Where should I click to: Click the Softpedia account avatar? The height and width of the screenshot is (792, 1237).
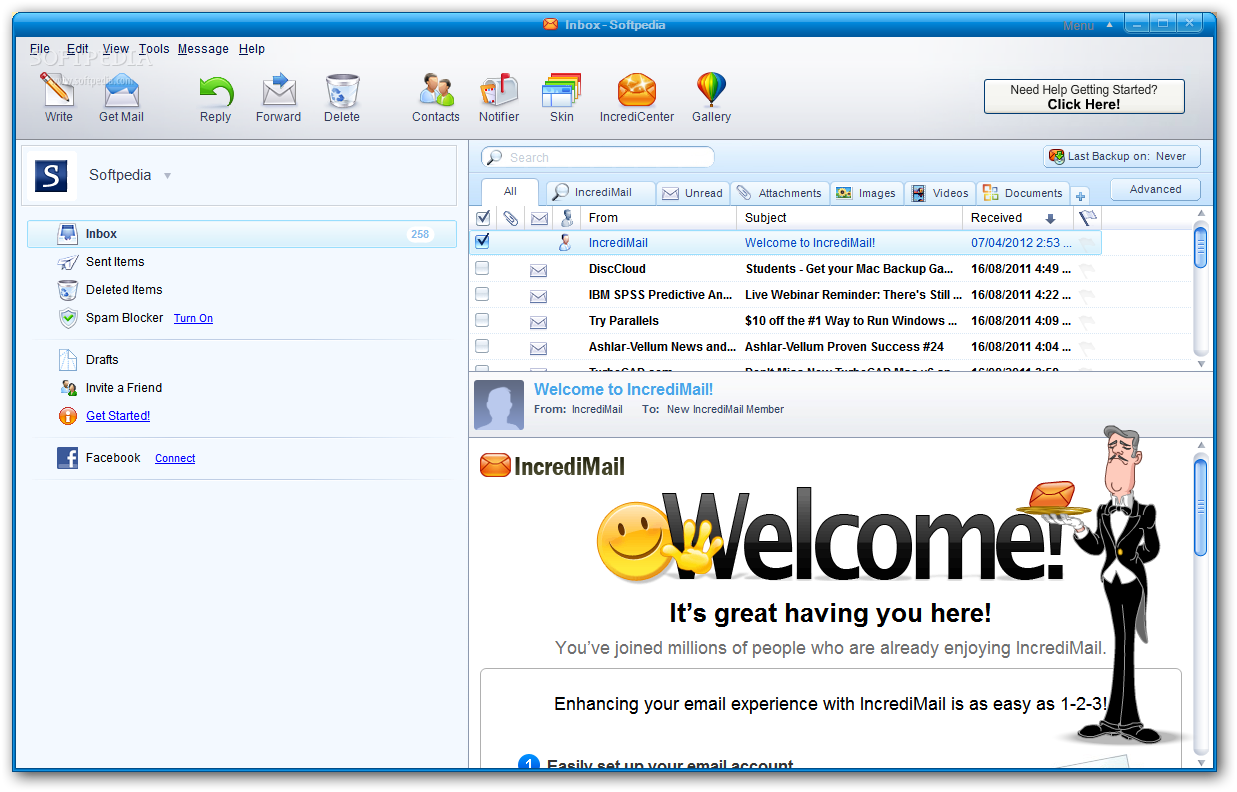pos(51,176)
